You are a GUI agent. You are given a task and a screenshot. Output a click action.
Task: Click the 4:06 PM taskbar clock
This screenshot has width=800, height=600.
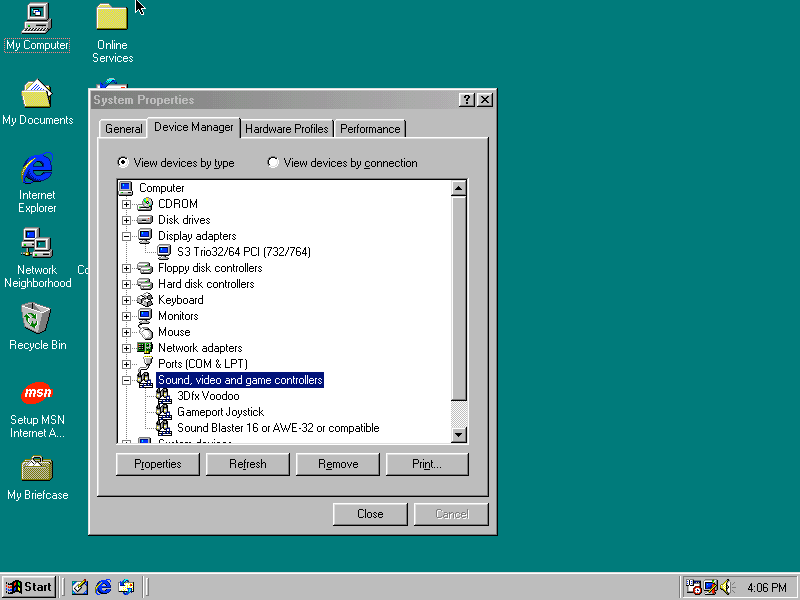(766, 588)
